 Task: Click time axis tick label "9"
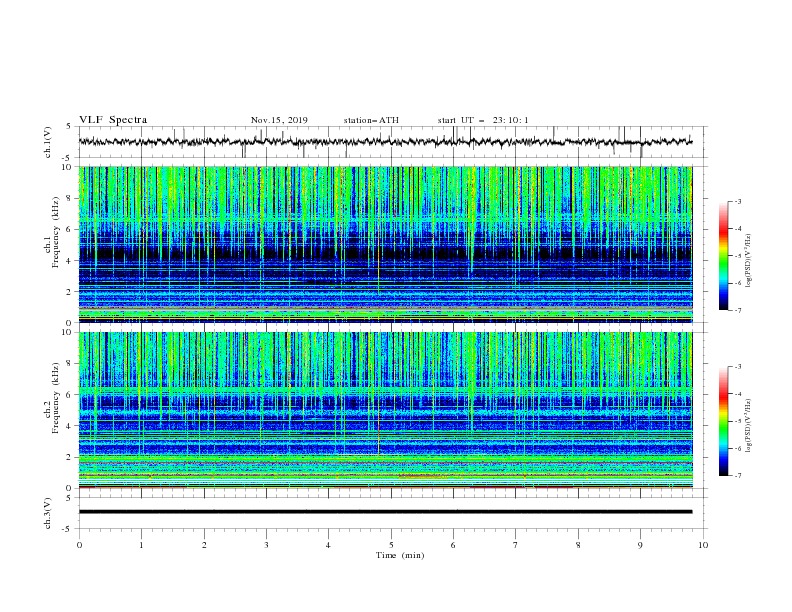tap(640, 545)
